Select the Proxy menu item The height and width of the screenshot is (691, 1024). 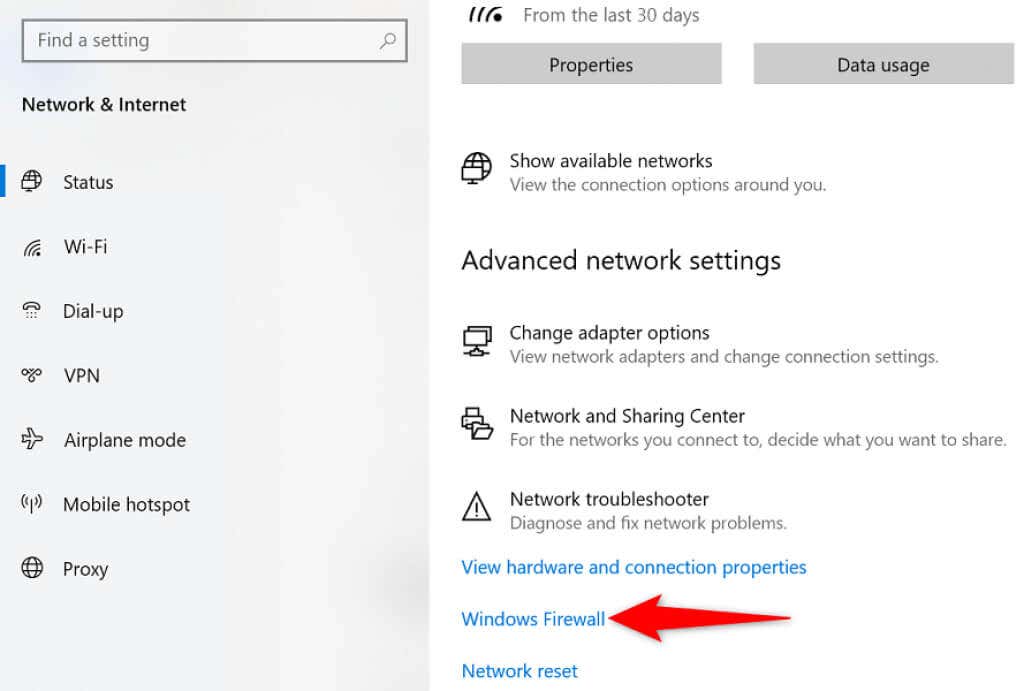(85, 569)
